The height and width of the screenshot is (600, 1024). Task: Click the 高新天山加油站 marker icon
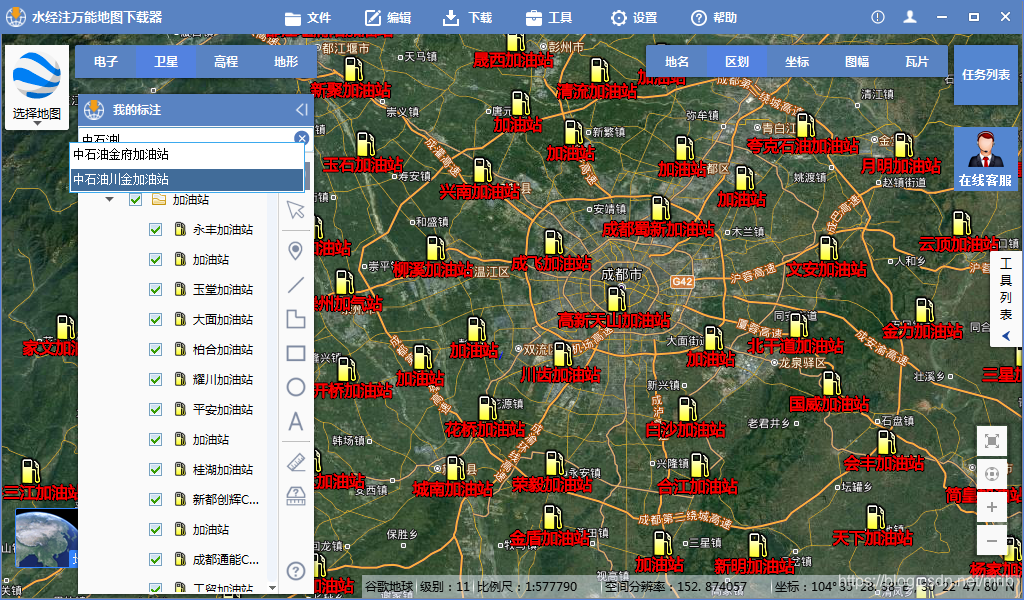click(x=616, y=300)
